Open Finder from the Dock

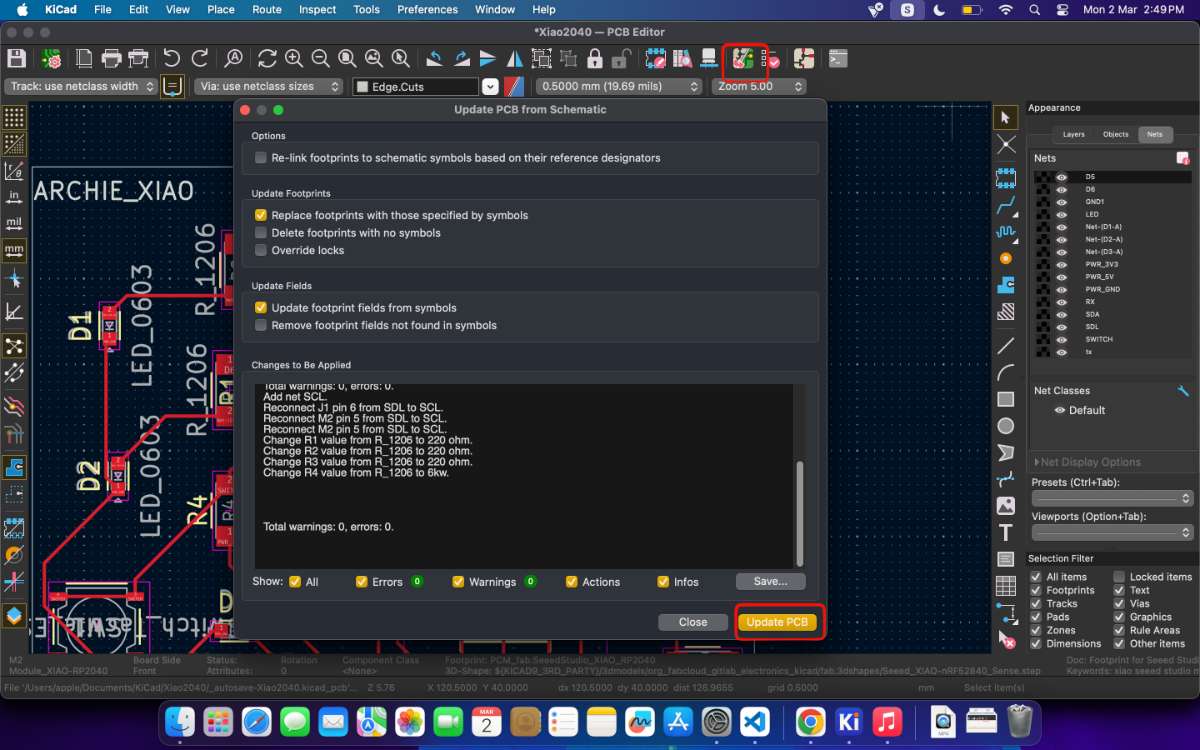click(181, 720)
